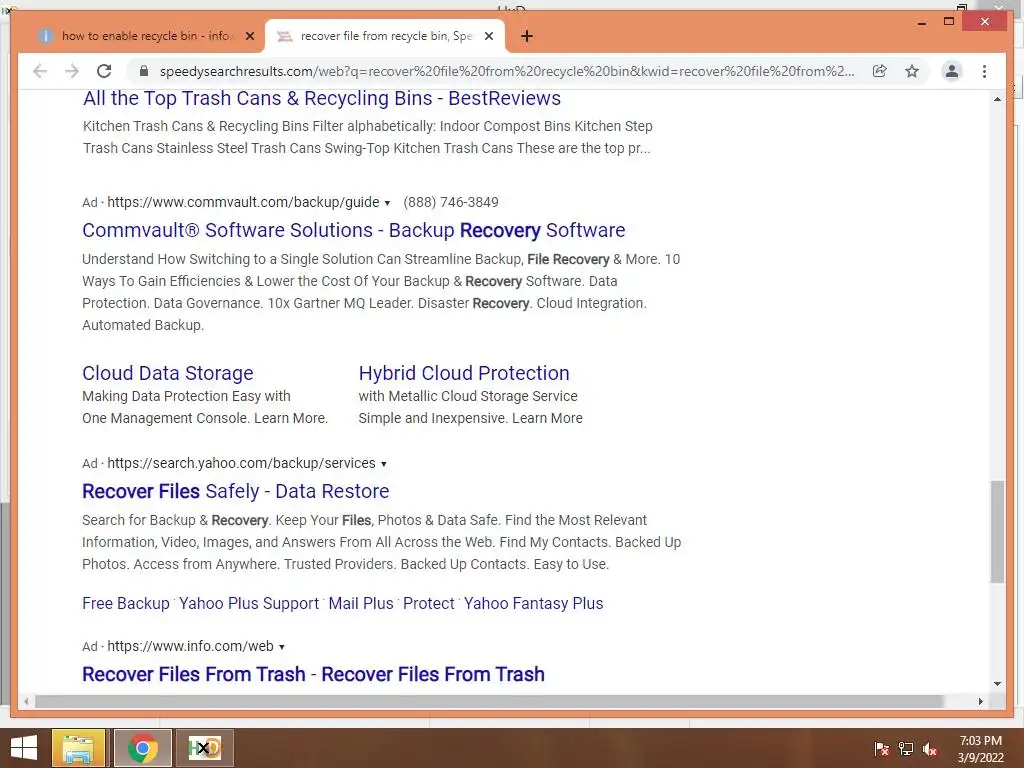Image resolution: width=1024 pixels, height=768 pixels.
Task: Click the https://search.yahoo.com/backup/services URL text
Action: click(x=242, y=463)
